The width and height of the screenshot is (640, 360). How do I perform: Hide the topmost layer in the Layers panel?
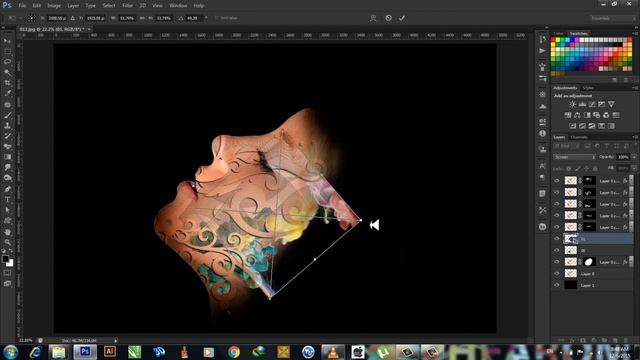557,180
